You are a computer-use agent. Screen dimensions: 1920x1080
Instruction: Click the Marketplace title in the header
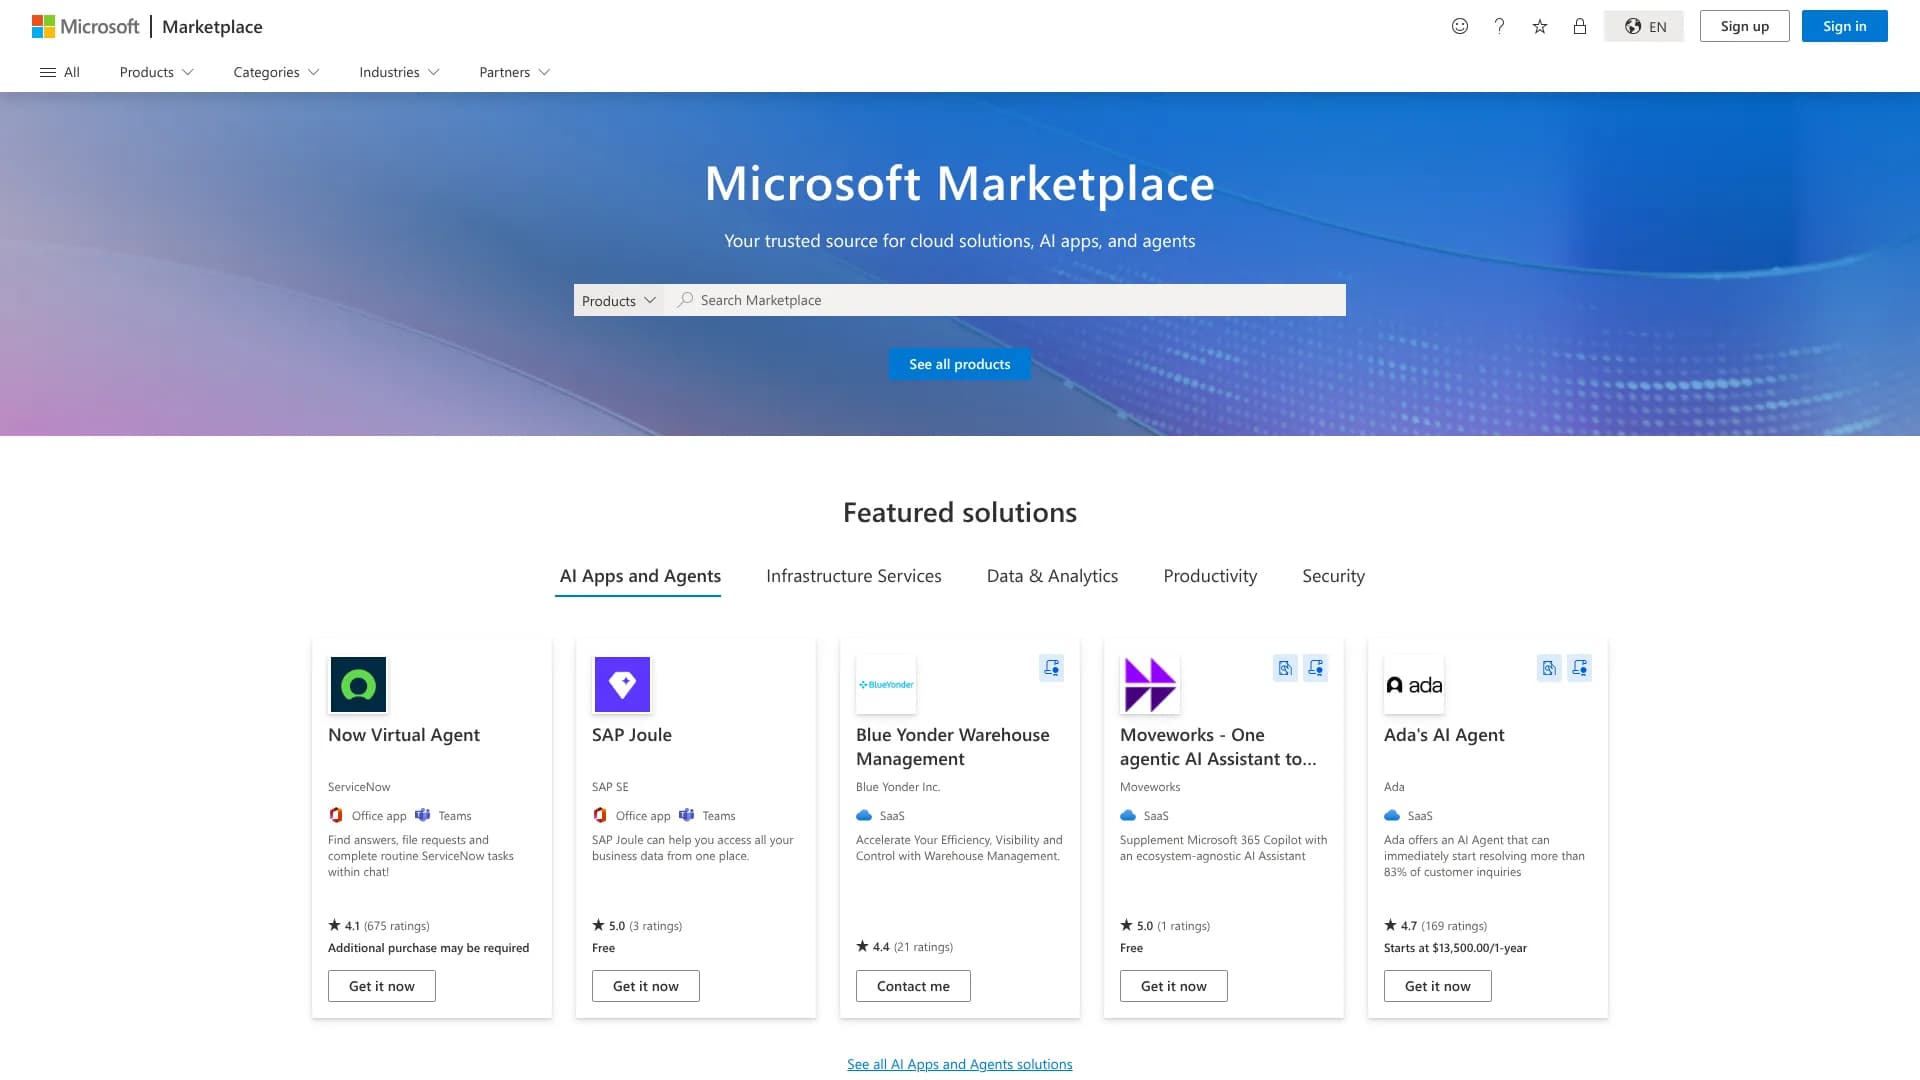pyautogui.click(x=212, y=26)
